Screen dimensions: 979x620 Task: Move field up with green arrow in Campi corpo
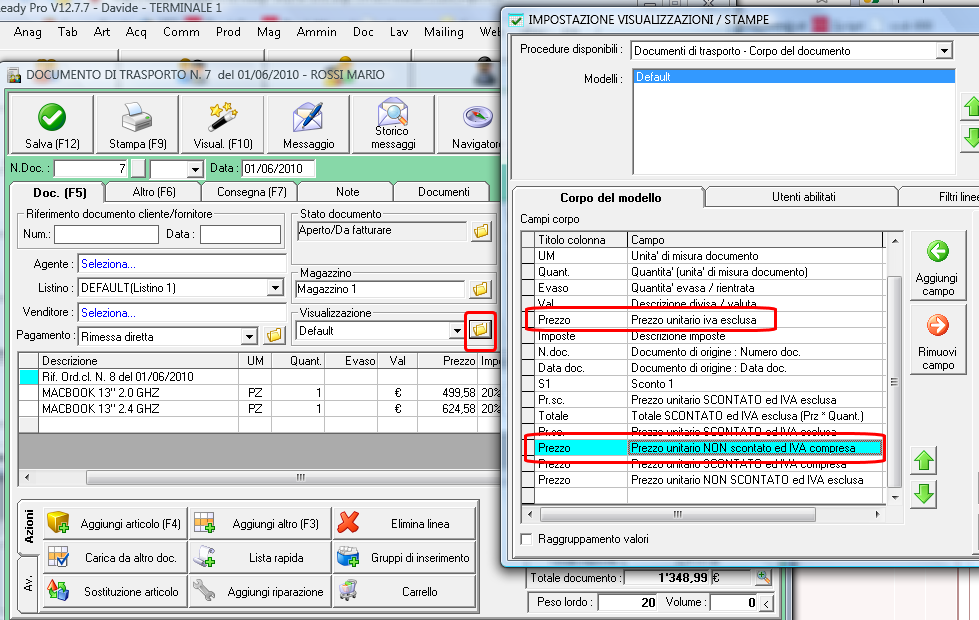pos(924,461)
